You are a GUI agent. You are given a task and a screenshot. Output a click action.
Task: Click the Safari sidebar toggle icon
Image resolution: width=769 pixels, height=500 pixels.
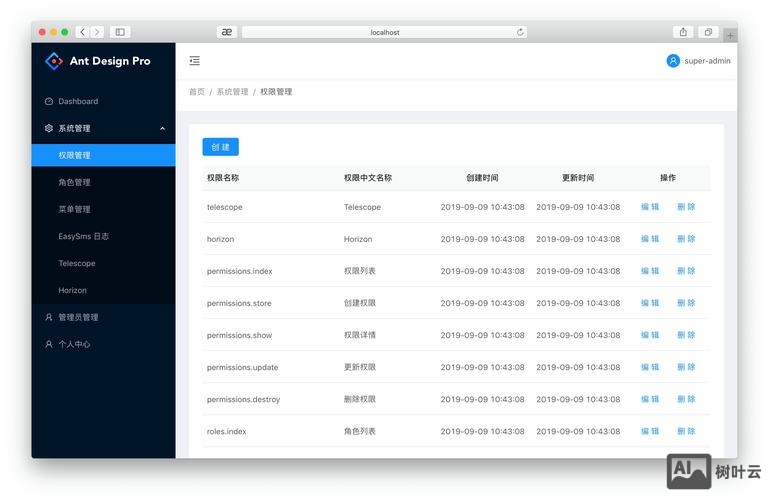pyautogui.click(x=120, y=32)
